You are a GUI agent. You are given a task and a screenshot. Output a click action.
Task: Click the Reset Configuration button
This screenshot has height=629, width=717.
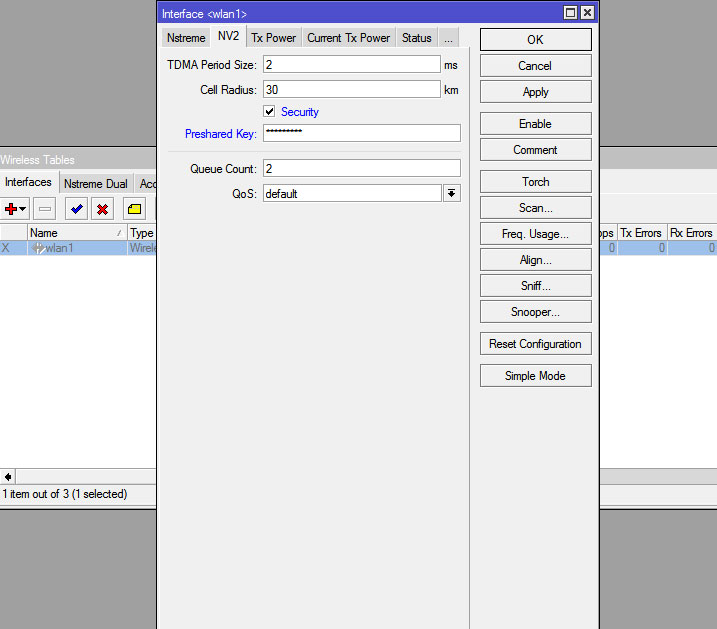click(x=535, y=344)
